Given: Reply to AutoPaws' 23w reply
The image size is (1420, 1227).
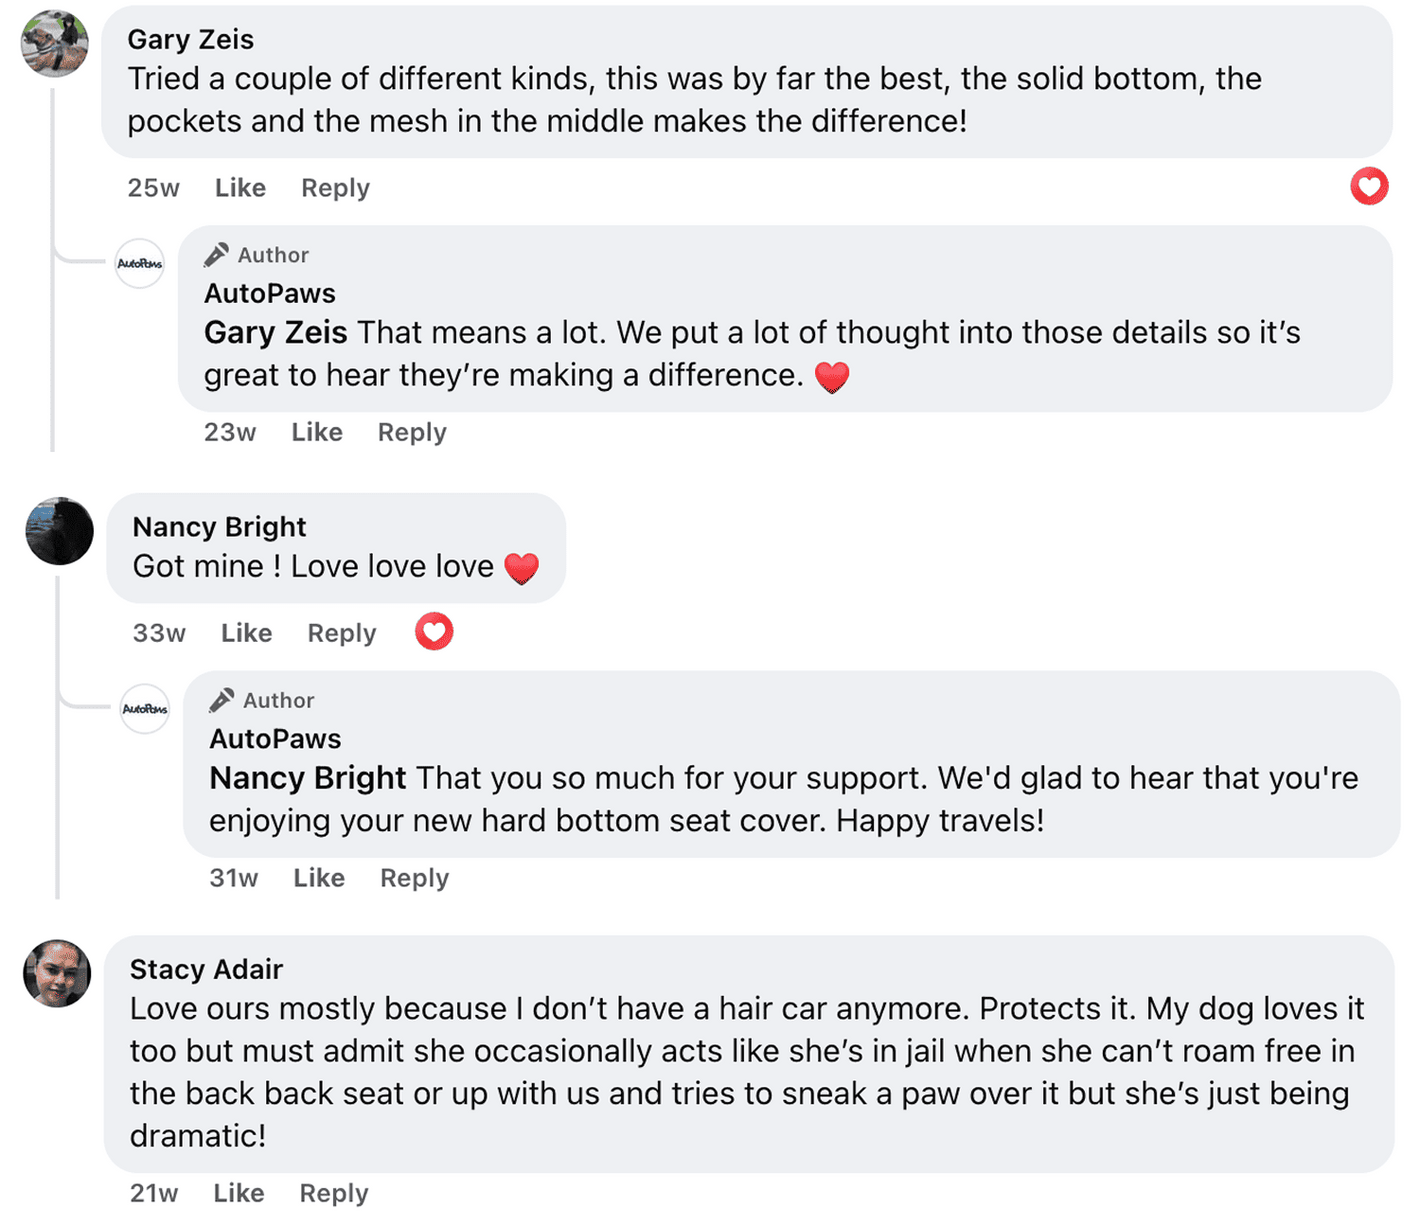Looking at the screenshot, I should (x=411, y=432).
